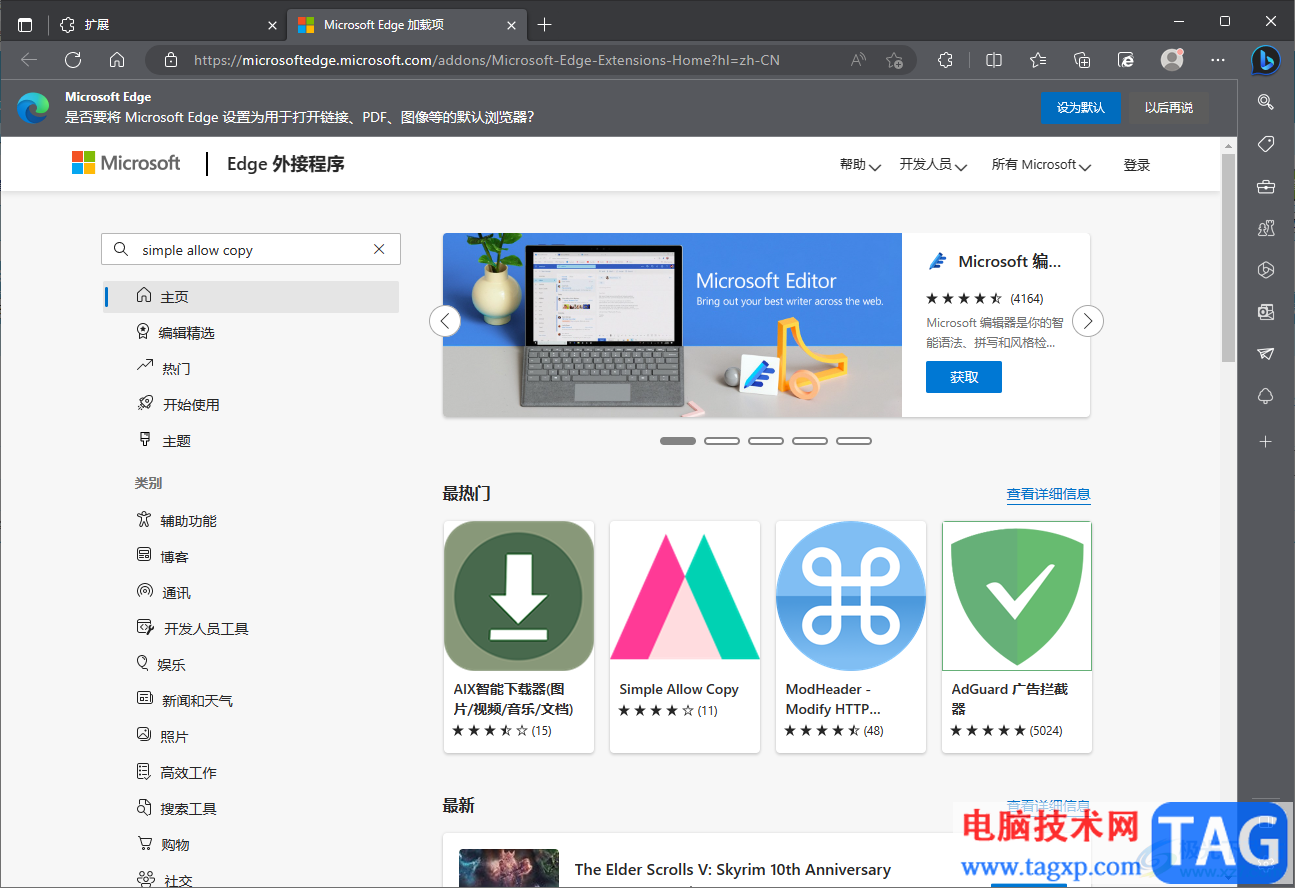Open ModHeader extension card
Viewport: 1295px width, 888px height.
coord(851,637)
